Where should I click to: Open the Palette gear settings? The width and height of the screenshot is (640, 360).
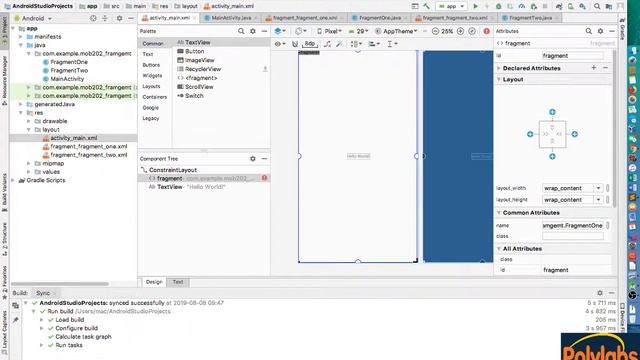pos(253,31)
